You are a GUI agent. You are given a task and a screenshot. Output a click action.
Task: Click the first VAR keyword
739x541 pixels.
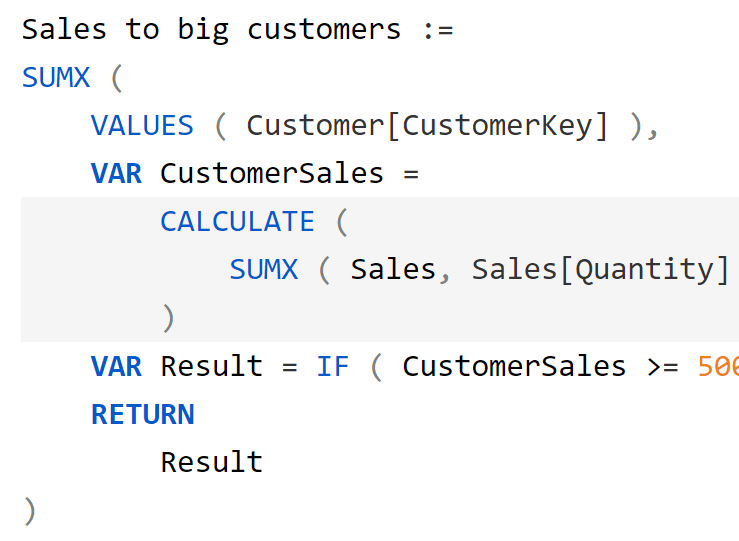point(116,174)
